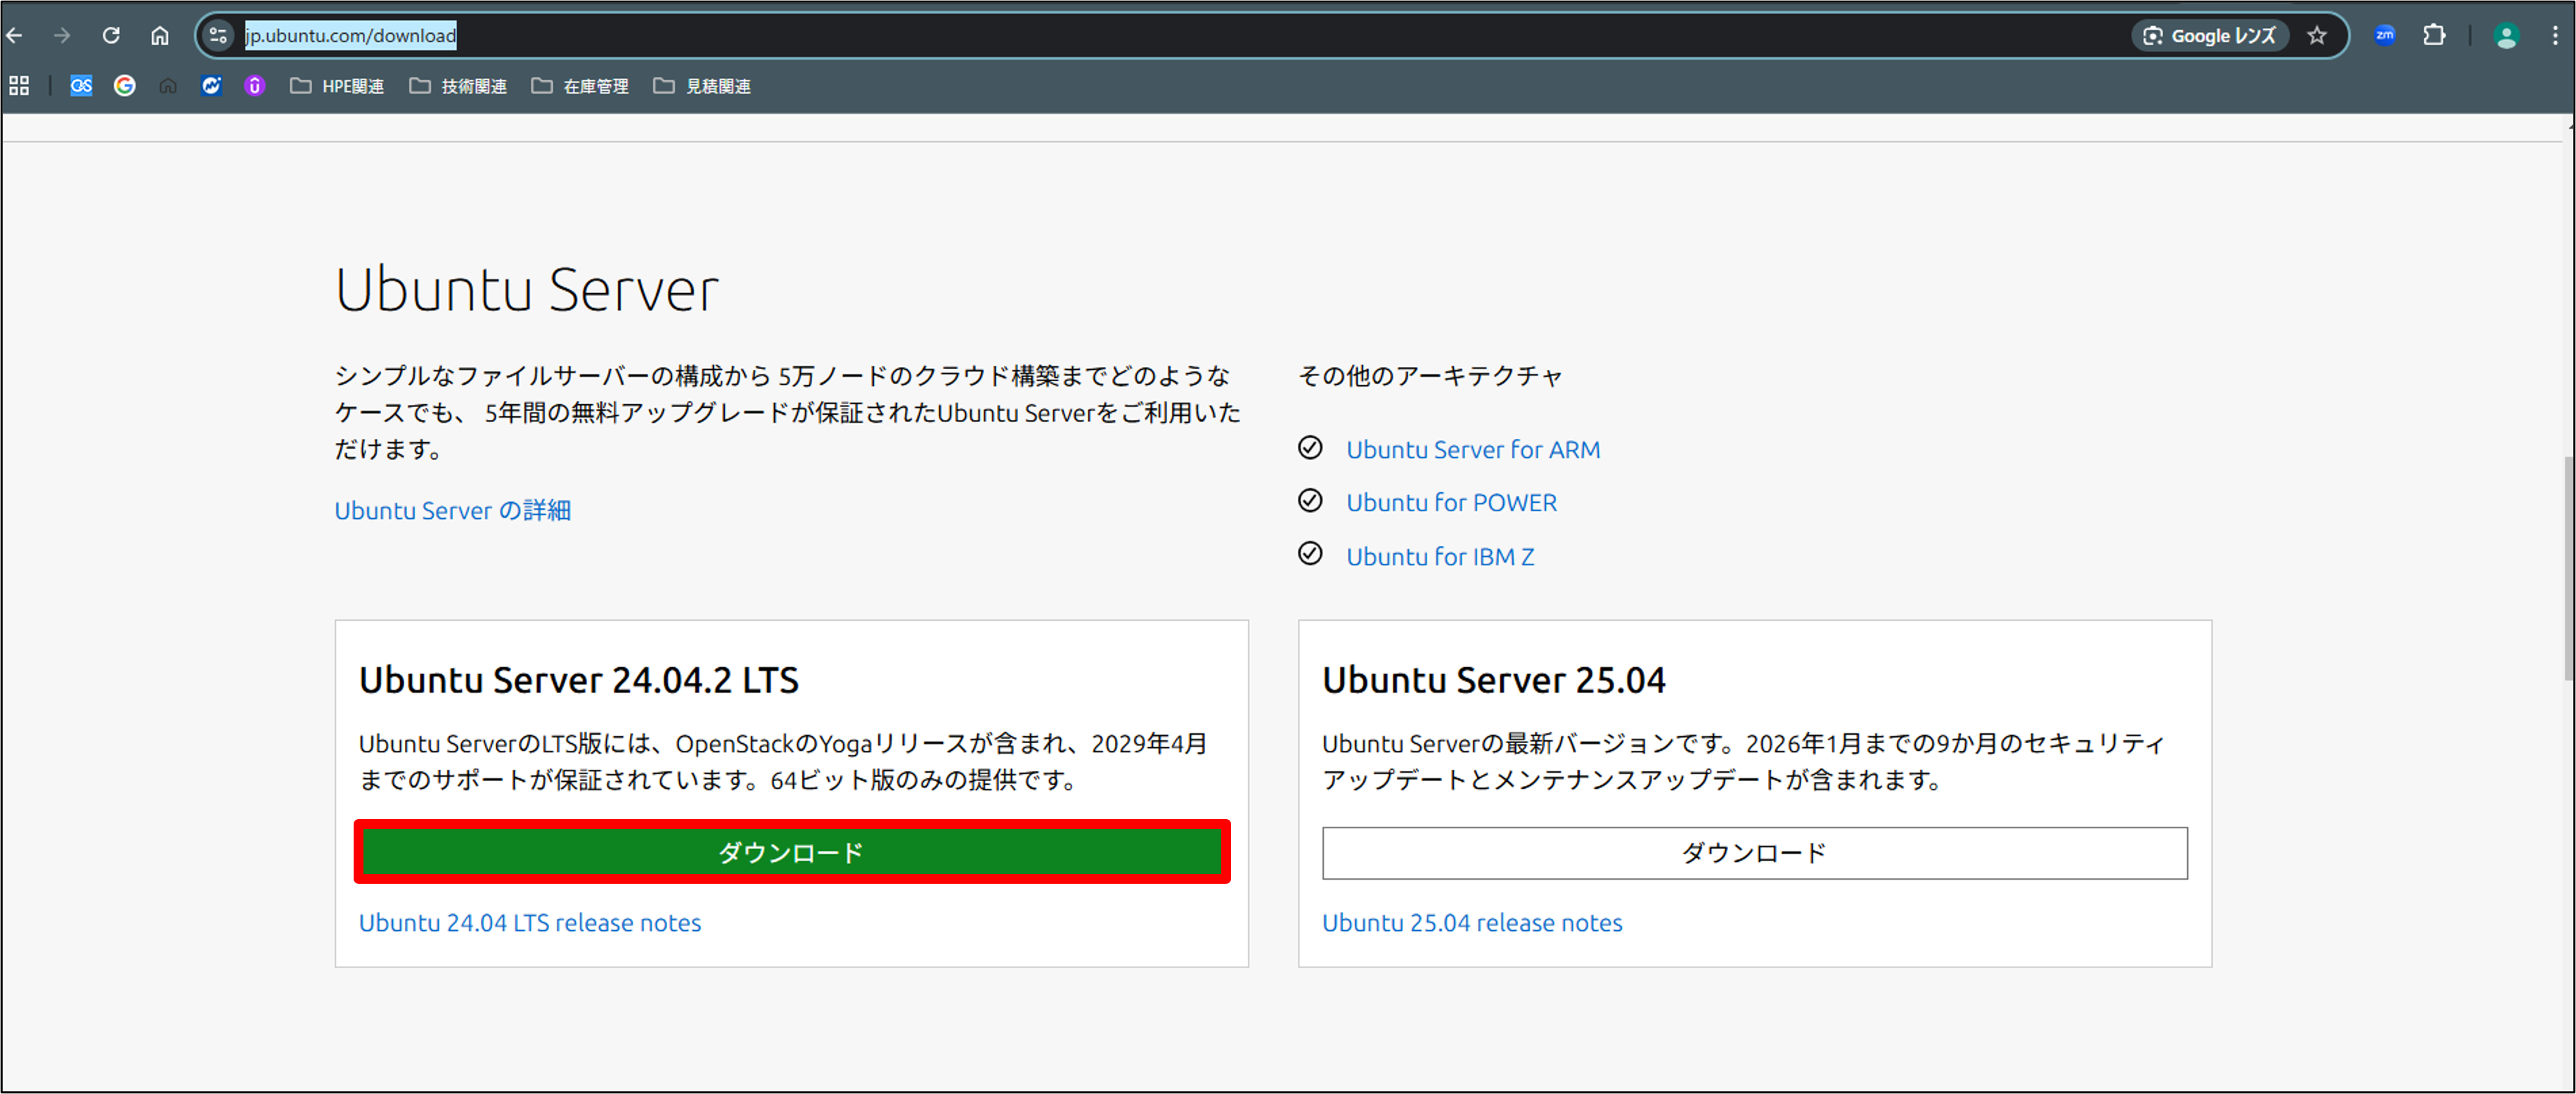Open the Ubuntu Server for ARM link
The image size is (2576, 1094).
coord(1473,450)
